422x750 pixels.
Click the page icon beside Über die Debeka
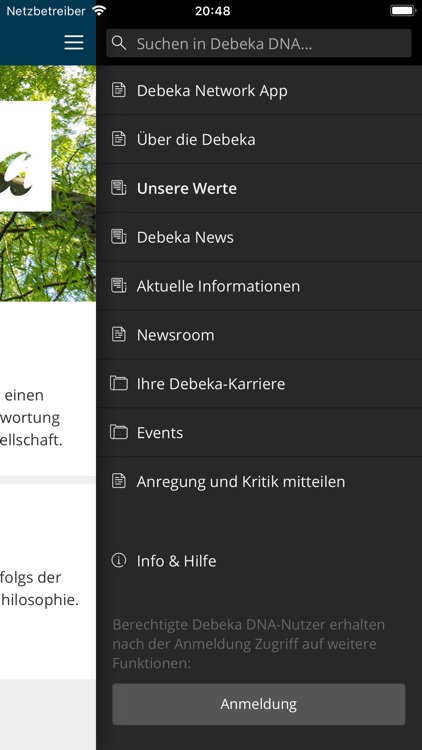[x=119, y=139]
